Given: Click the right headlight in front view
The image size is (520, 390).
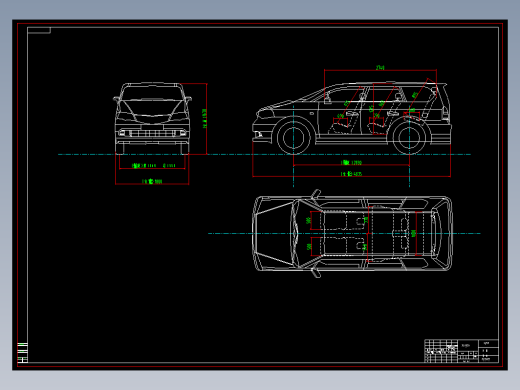Looking at the screenshot, I should (180, 116).
